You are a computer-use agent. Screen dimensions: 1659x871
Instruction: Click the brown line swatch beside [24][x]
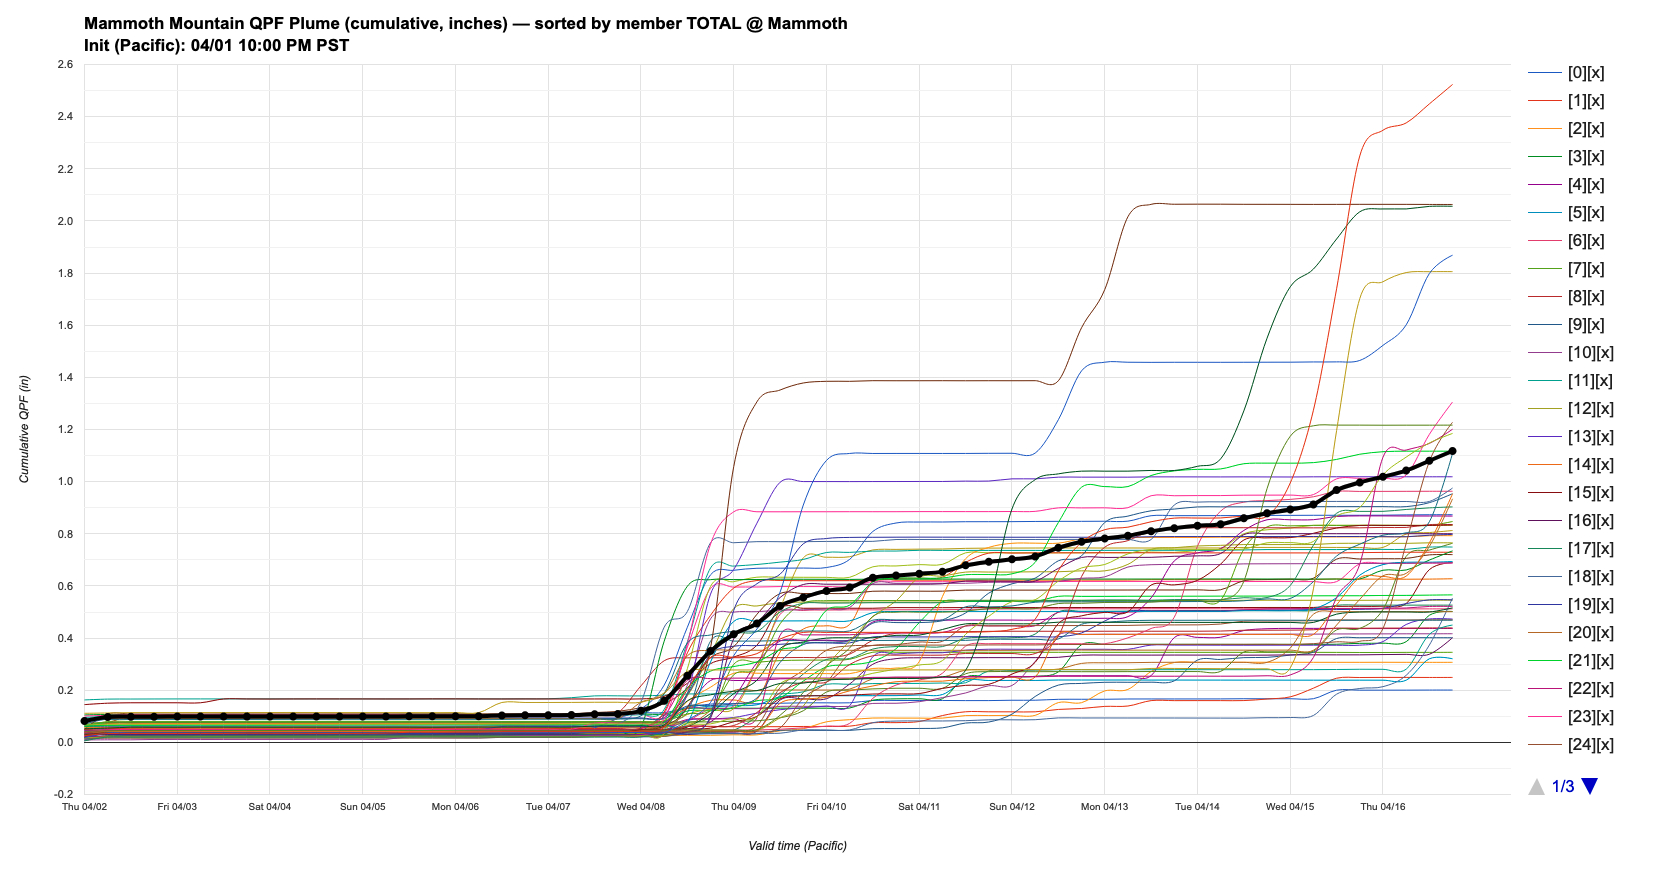coord(1545,745)
